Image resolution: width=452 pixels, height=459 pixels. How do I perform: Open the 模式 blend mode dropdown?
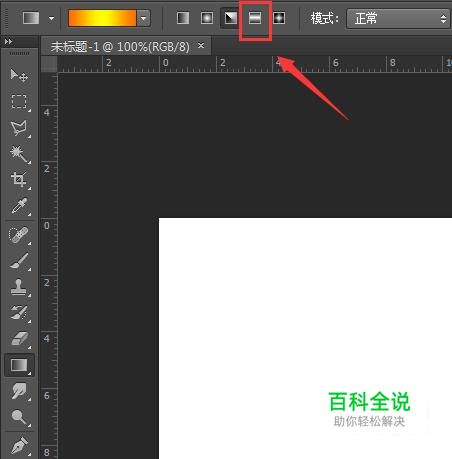click(x=398, y=18)
